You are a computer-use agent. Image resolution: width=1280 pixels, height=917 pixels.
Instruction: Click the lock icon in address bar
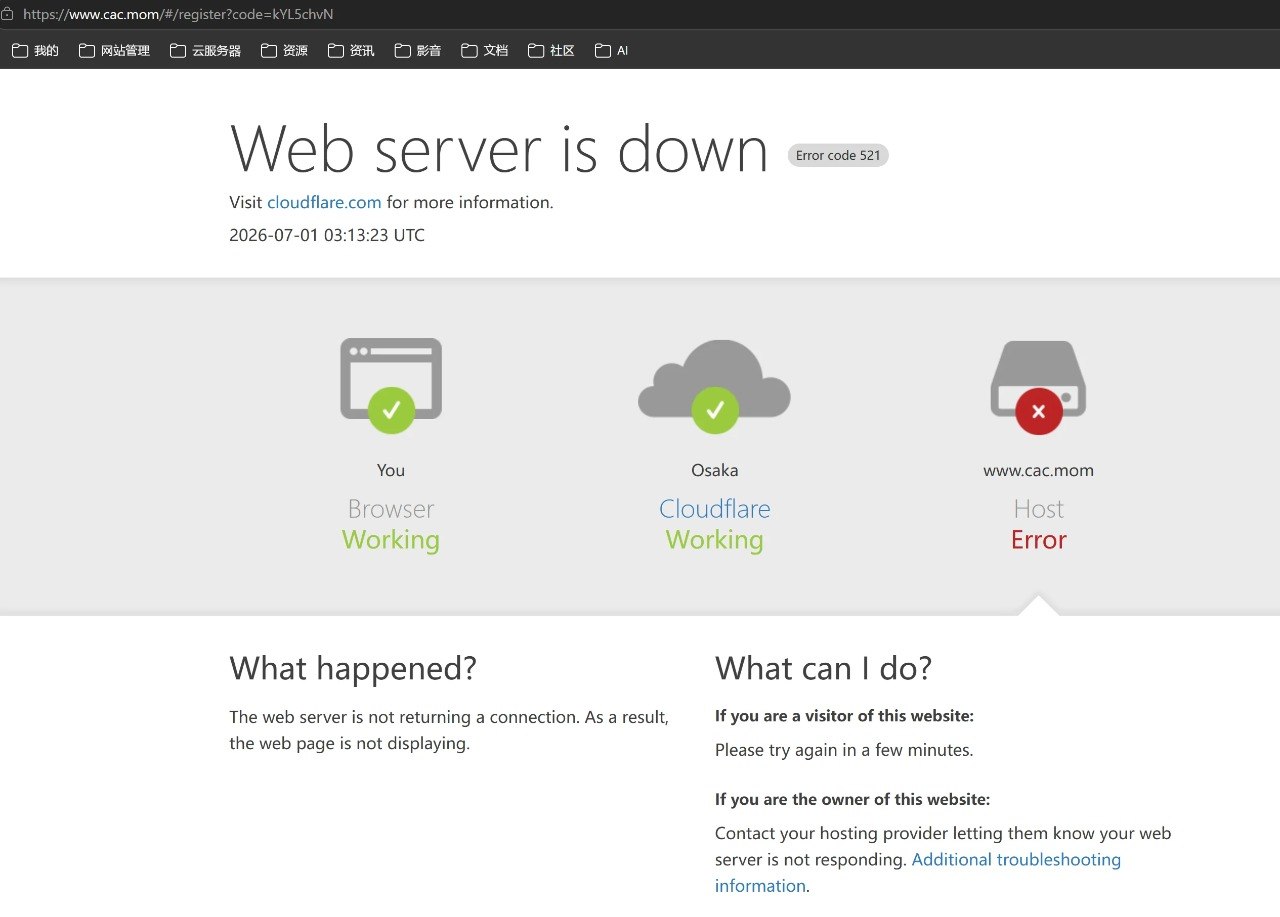[8, 14]
